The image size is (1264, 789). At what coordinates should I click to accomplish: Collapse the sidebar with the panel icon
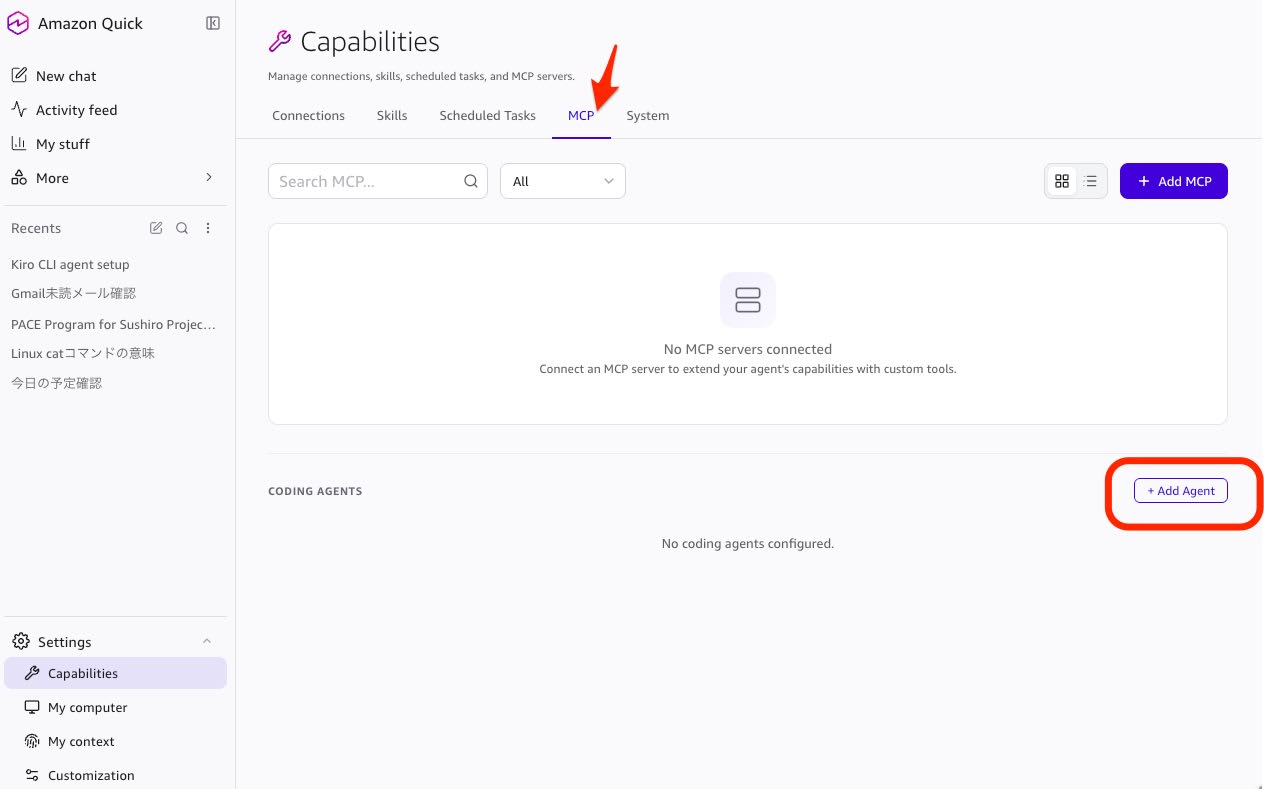(x=213, y=23)
